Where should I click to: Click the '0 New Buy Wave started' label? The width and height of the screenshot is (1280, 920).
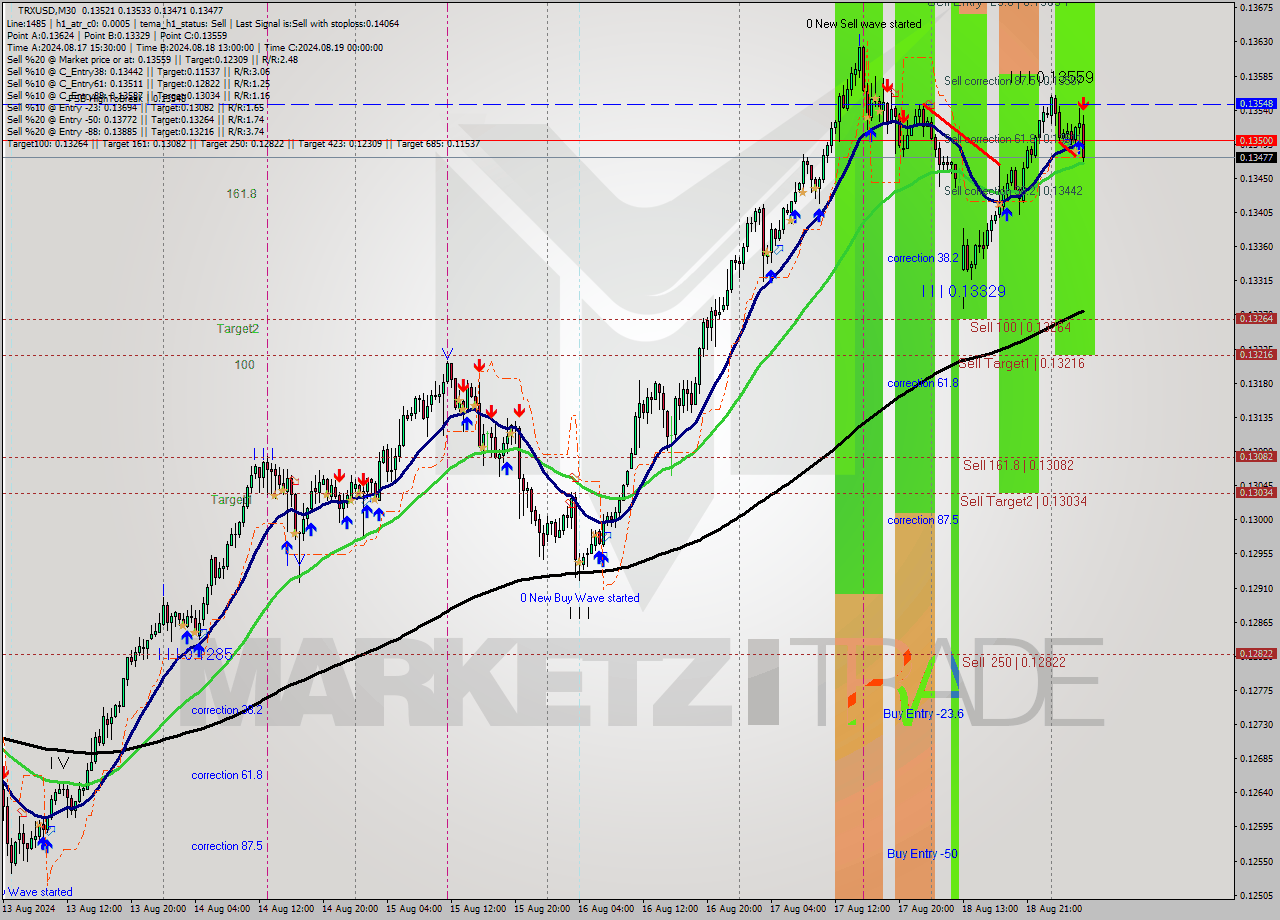579,598
